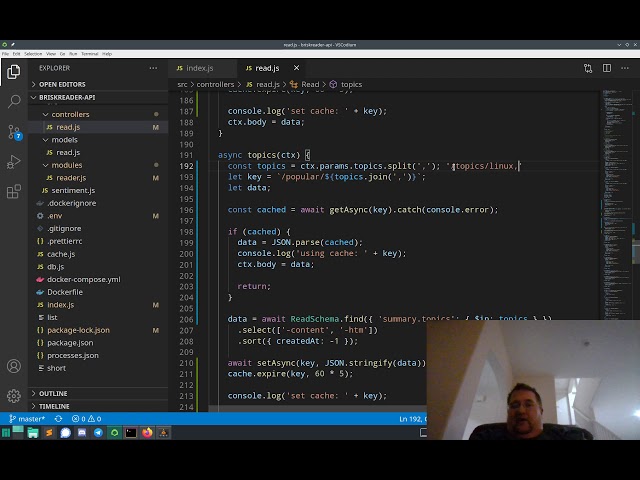Image resolution: width=640 pixels, height=480 pixels.
Task: Open Explorer views and more actions ellipsis
Action: 153,68
